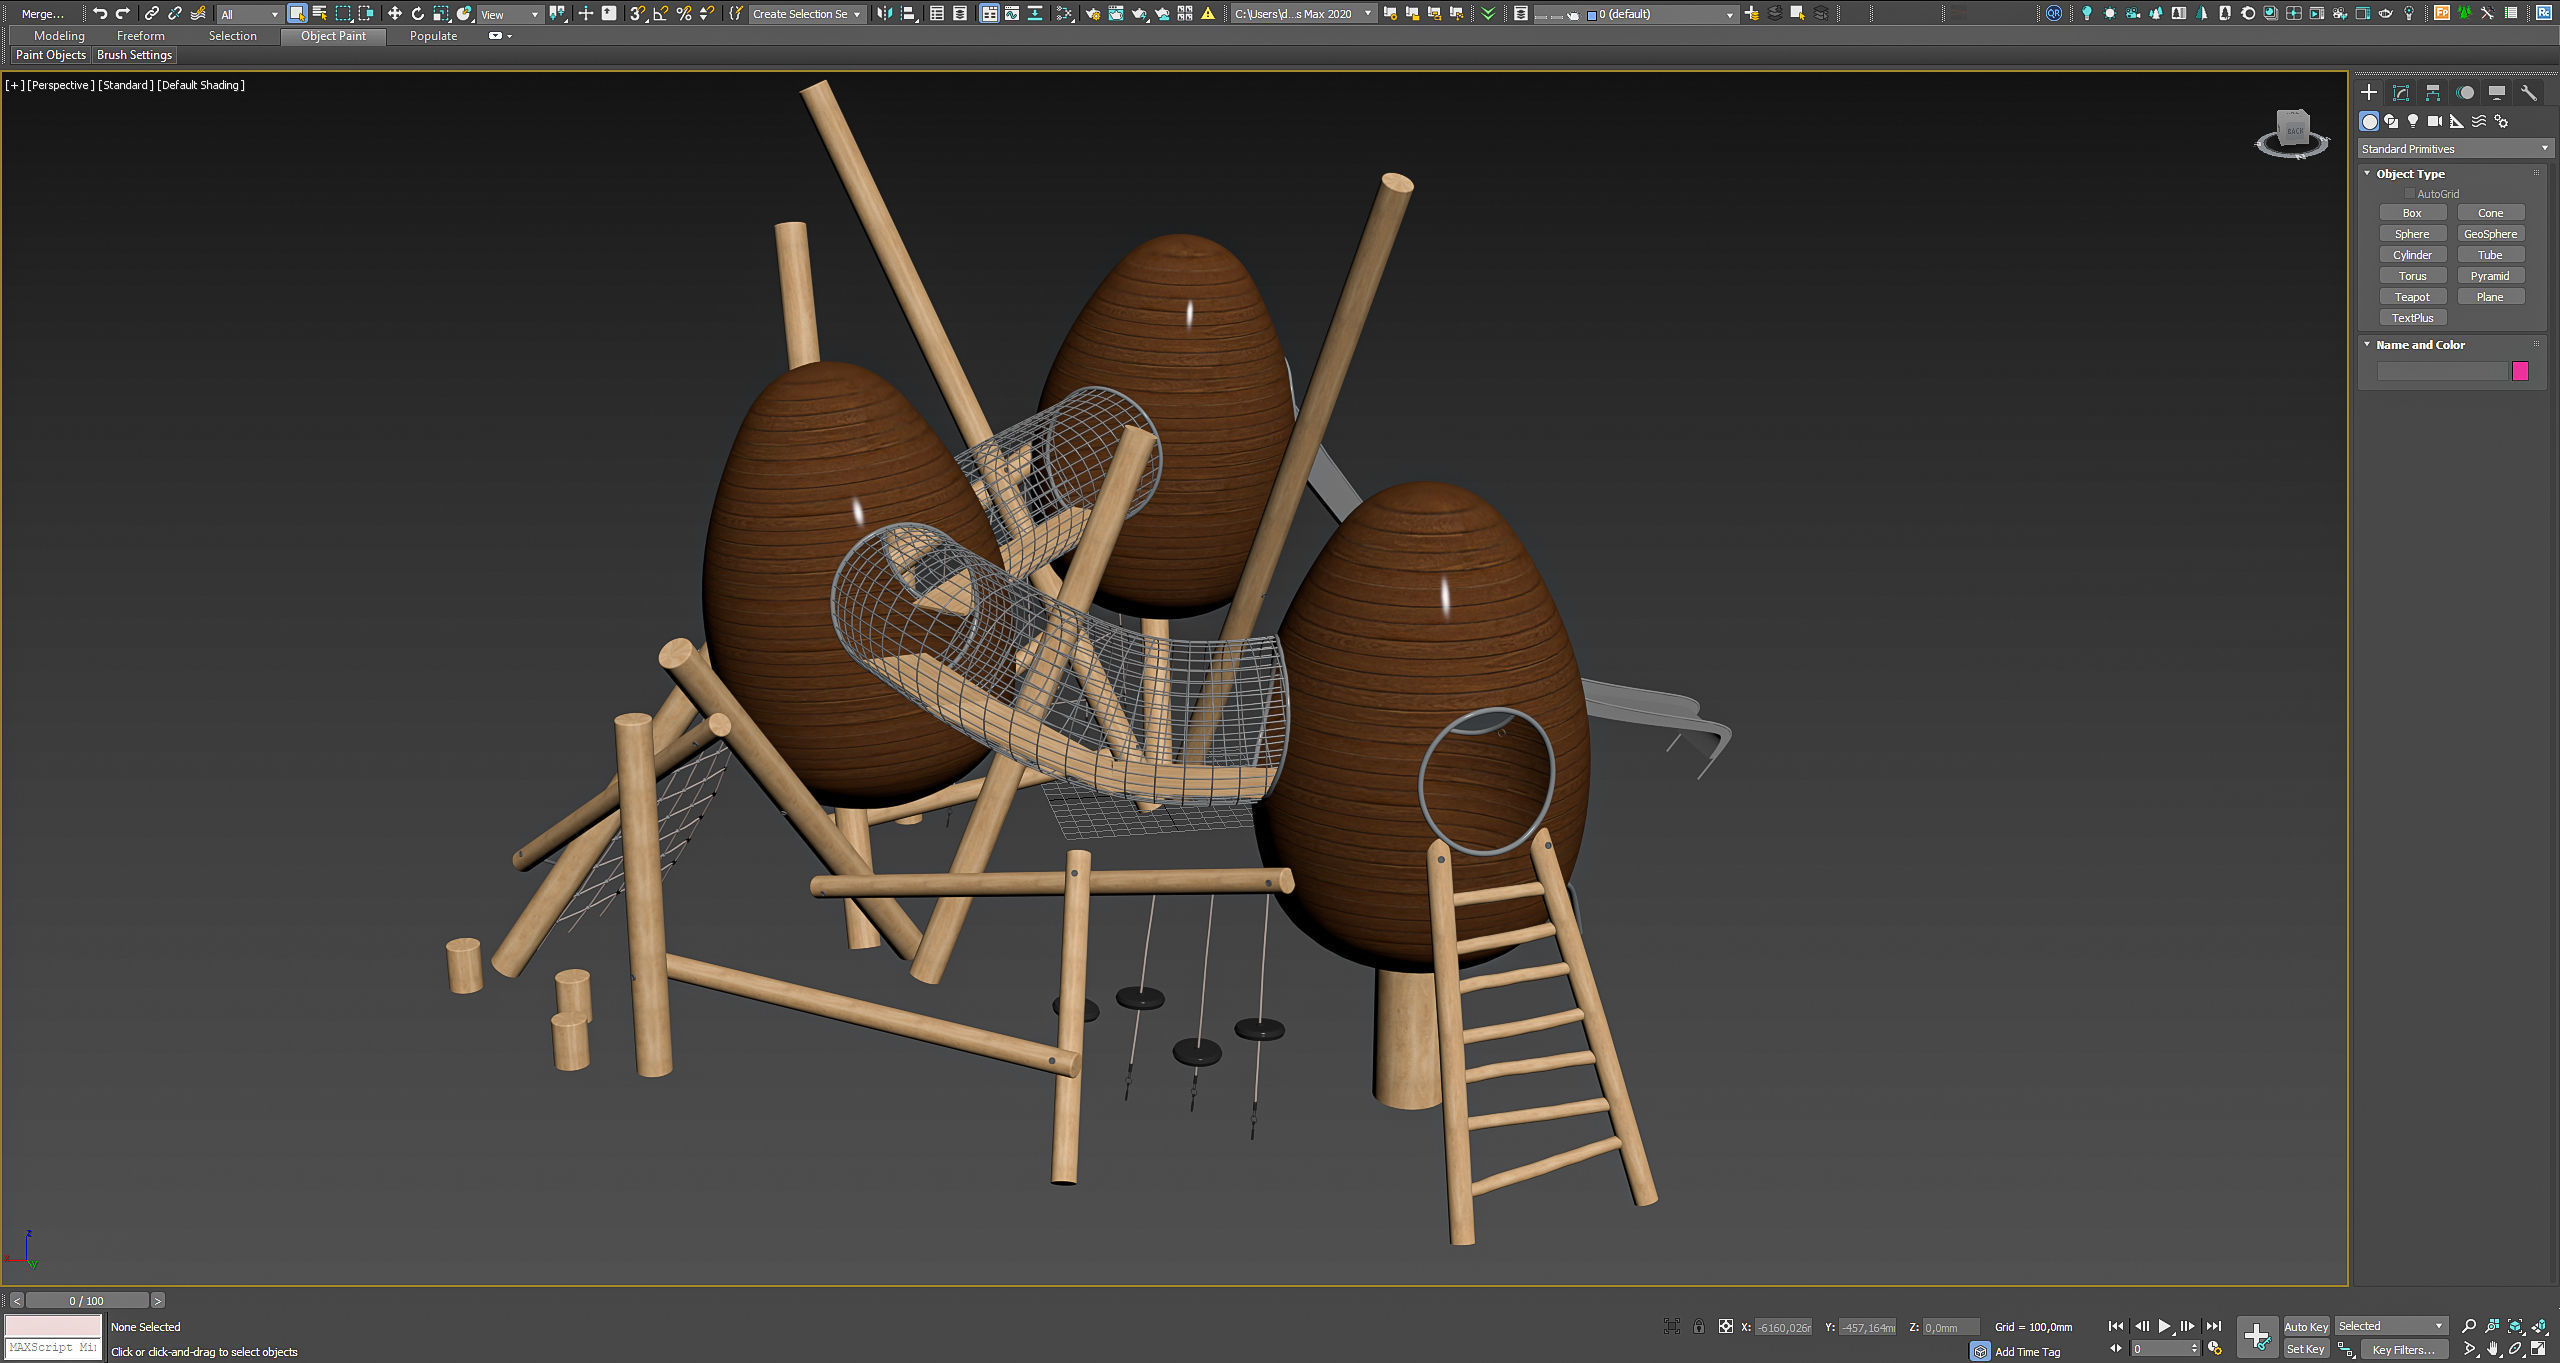Screen dimensions: 2560x1363
Task: Collapse the Name and Color rollout
Action: pyautogui.click(x=2367, y=345)
